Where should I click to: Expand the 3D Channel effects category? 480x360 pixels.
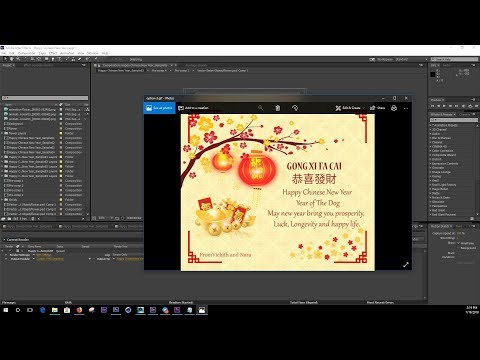point(431,129)
